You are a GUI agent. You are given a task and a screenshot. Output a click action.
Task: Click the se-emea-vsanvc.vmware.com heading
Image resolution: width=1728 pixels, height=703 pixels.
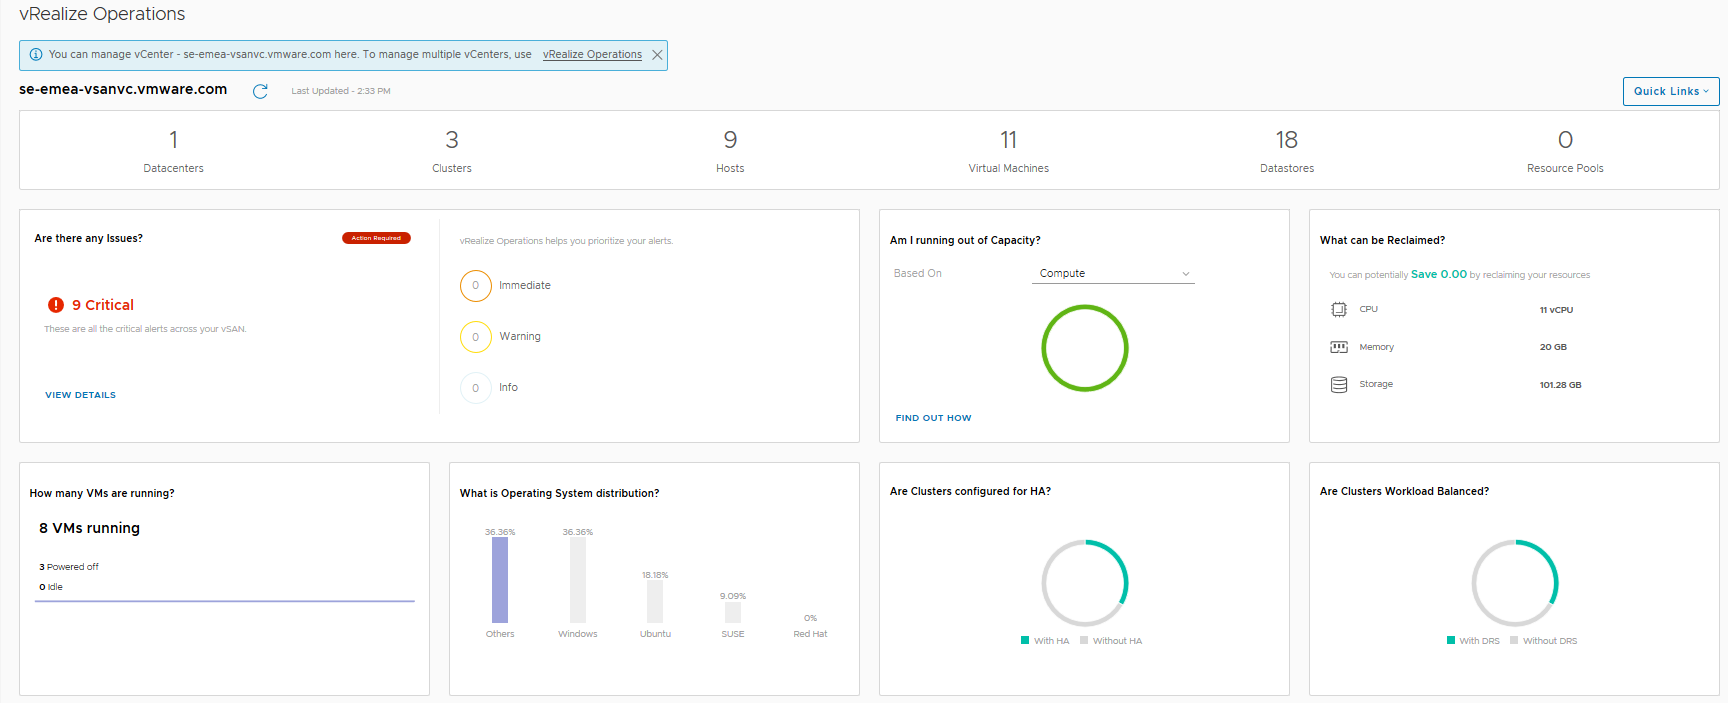123,89
